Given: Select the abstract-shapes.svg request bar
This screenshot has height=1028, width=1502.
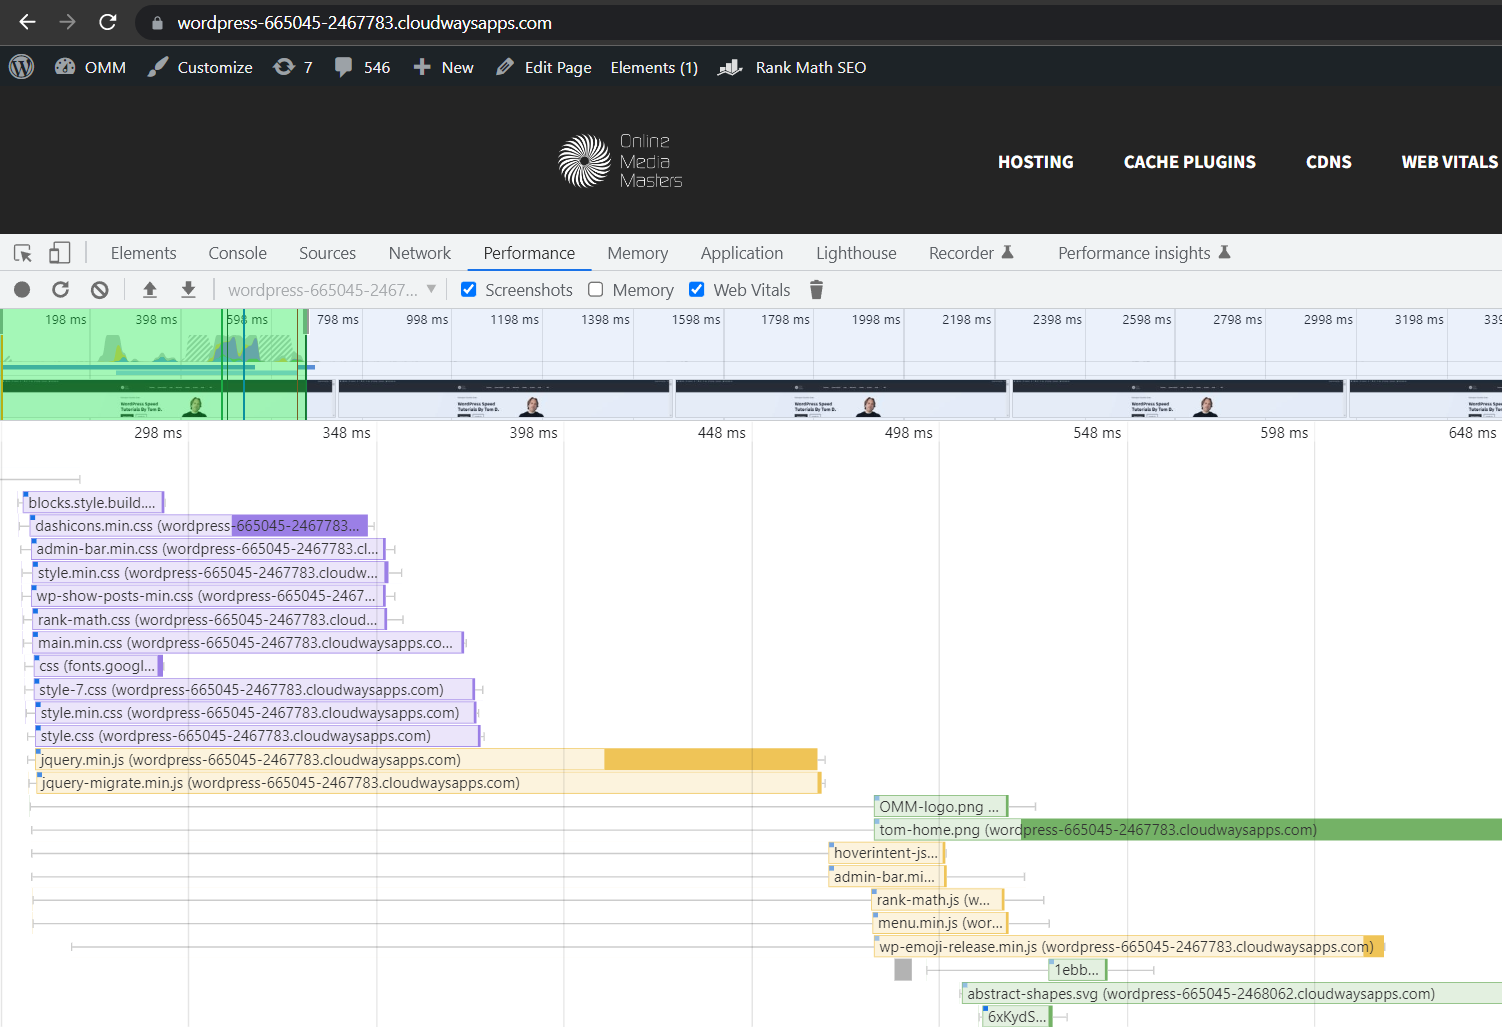Looking at the screenshot, I should point(1232,994).
